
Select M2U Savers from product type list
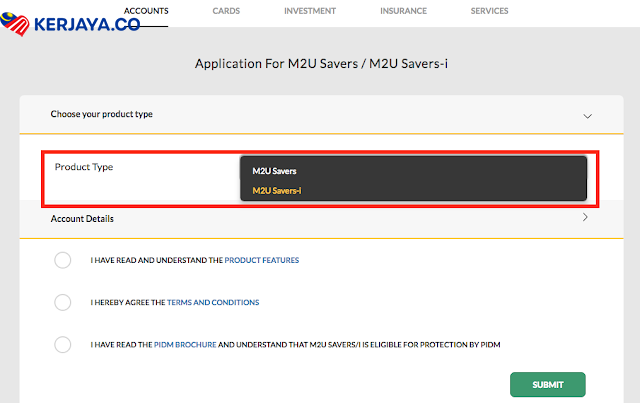[274, 171]
